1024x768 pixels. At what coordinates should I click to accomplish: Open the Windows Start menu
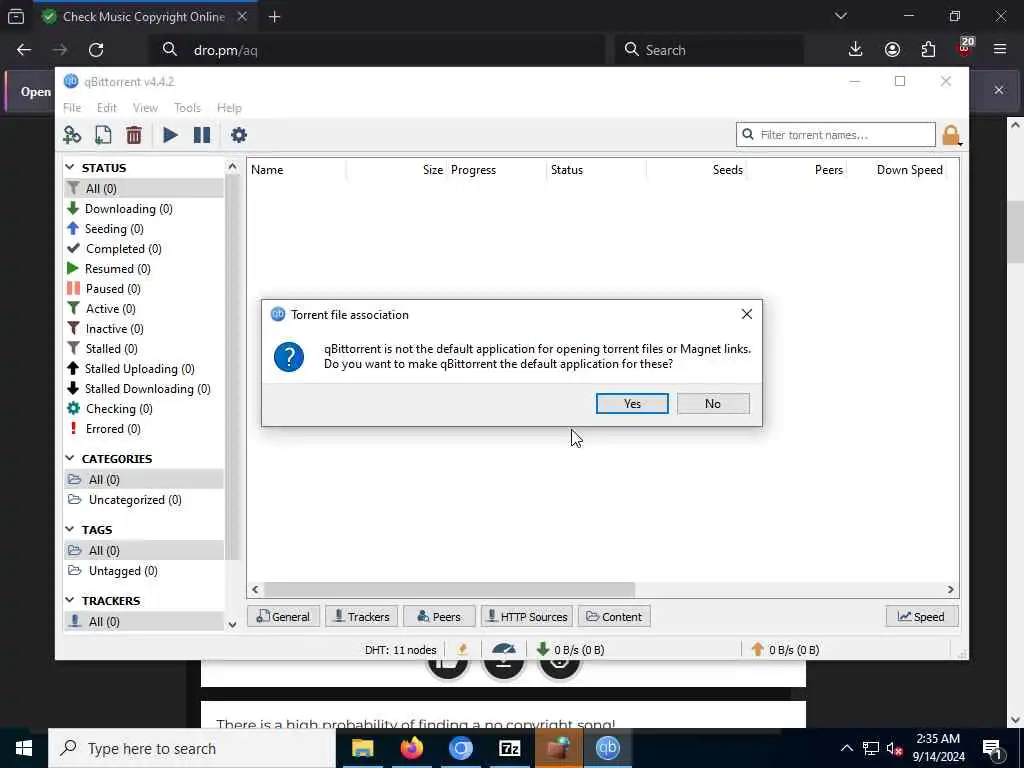coord(24,748)
